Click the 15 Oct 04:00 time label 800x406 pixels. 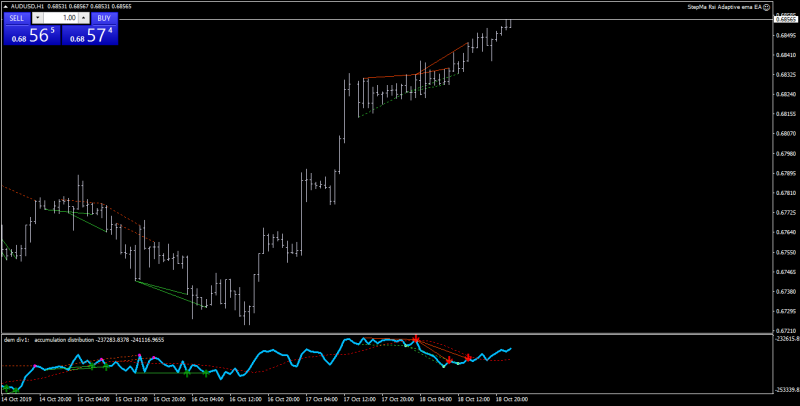(x=93, y=399)
